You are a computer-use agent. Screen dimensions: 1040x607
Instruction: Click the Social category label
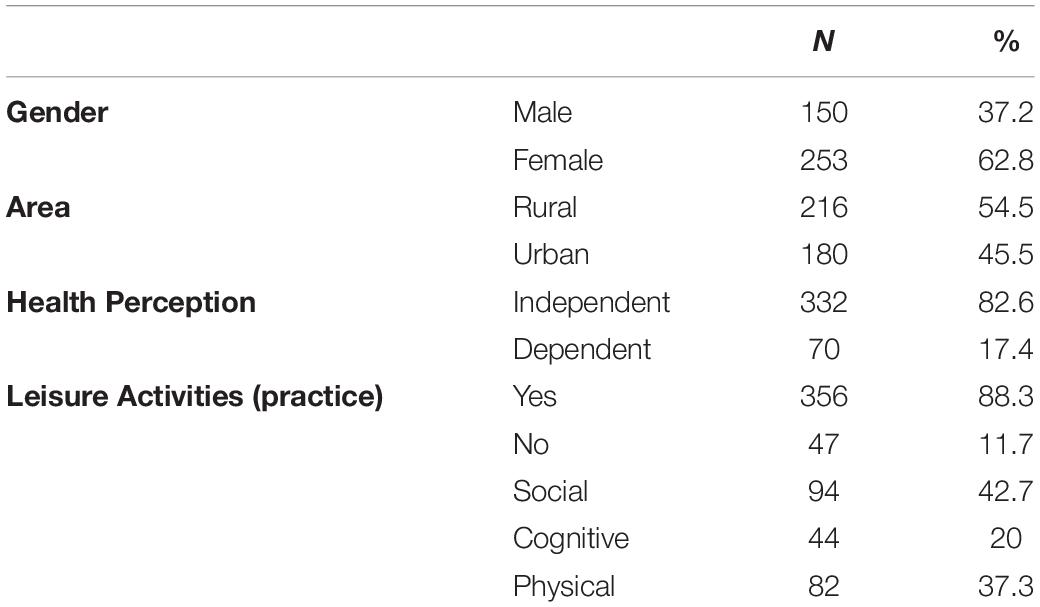click(550, 491)
